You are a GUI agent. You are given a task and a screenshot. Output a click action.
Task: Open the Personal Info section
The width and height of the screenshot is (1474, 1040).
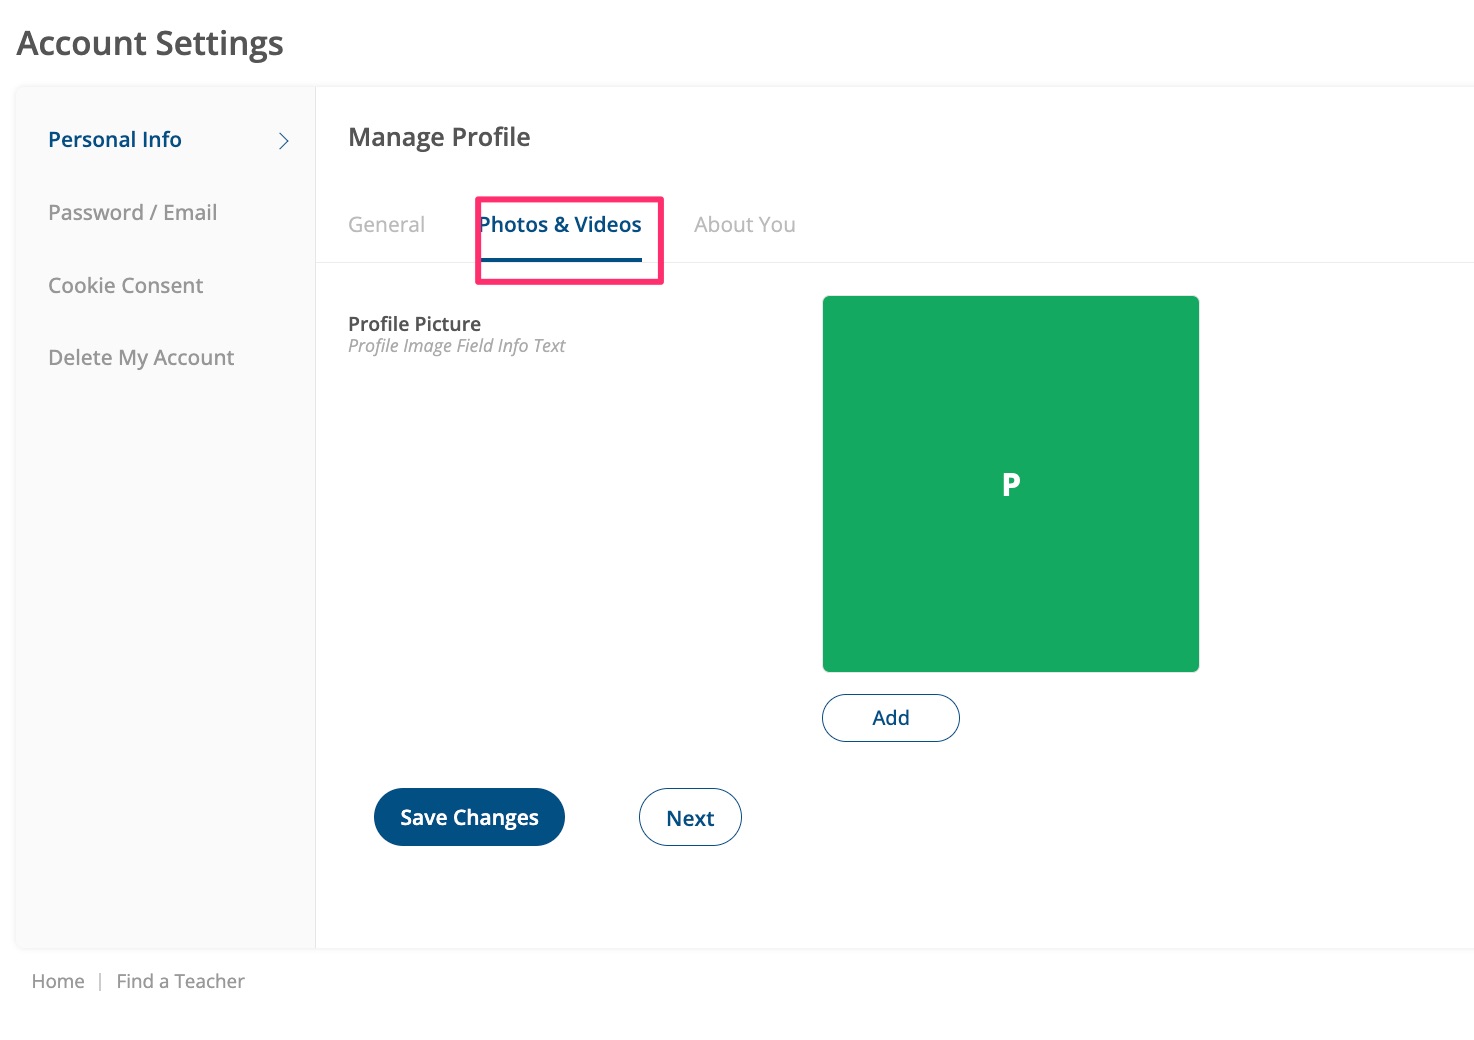pos(115,140)
